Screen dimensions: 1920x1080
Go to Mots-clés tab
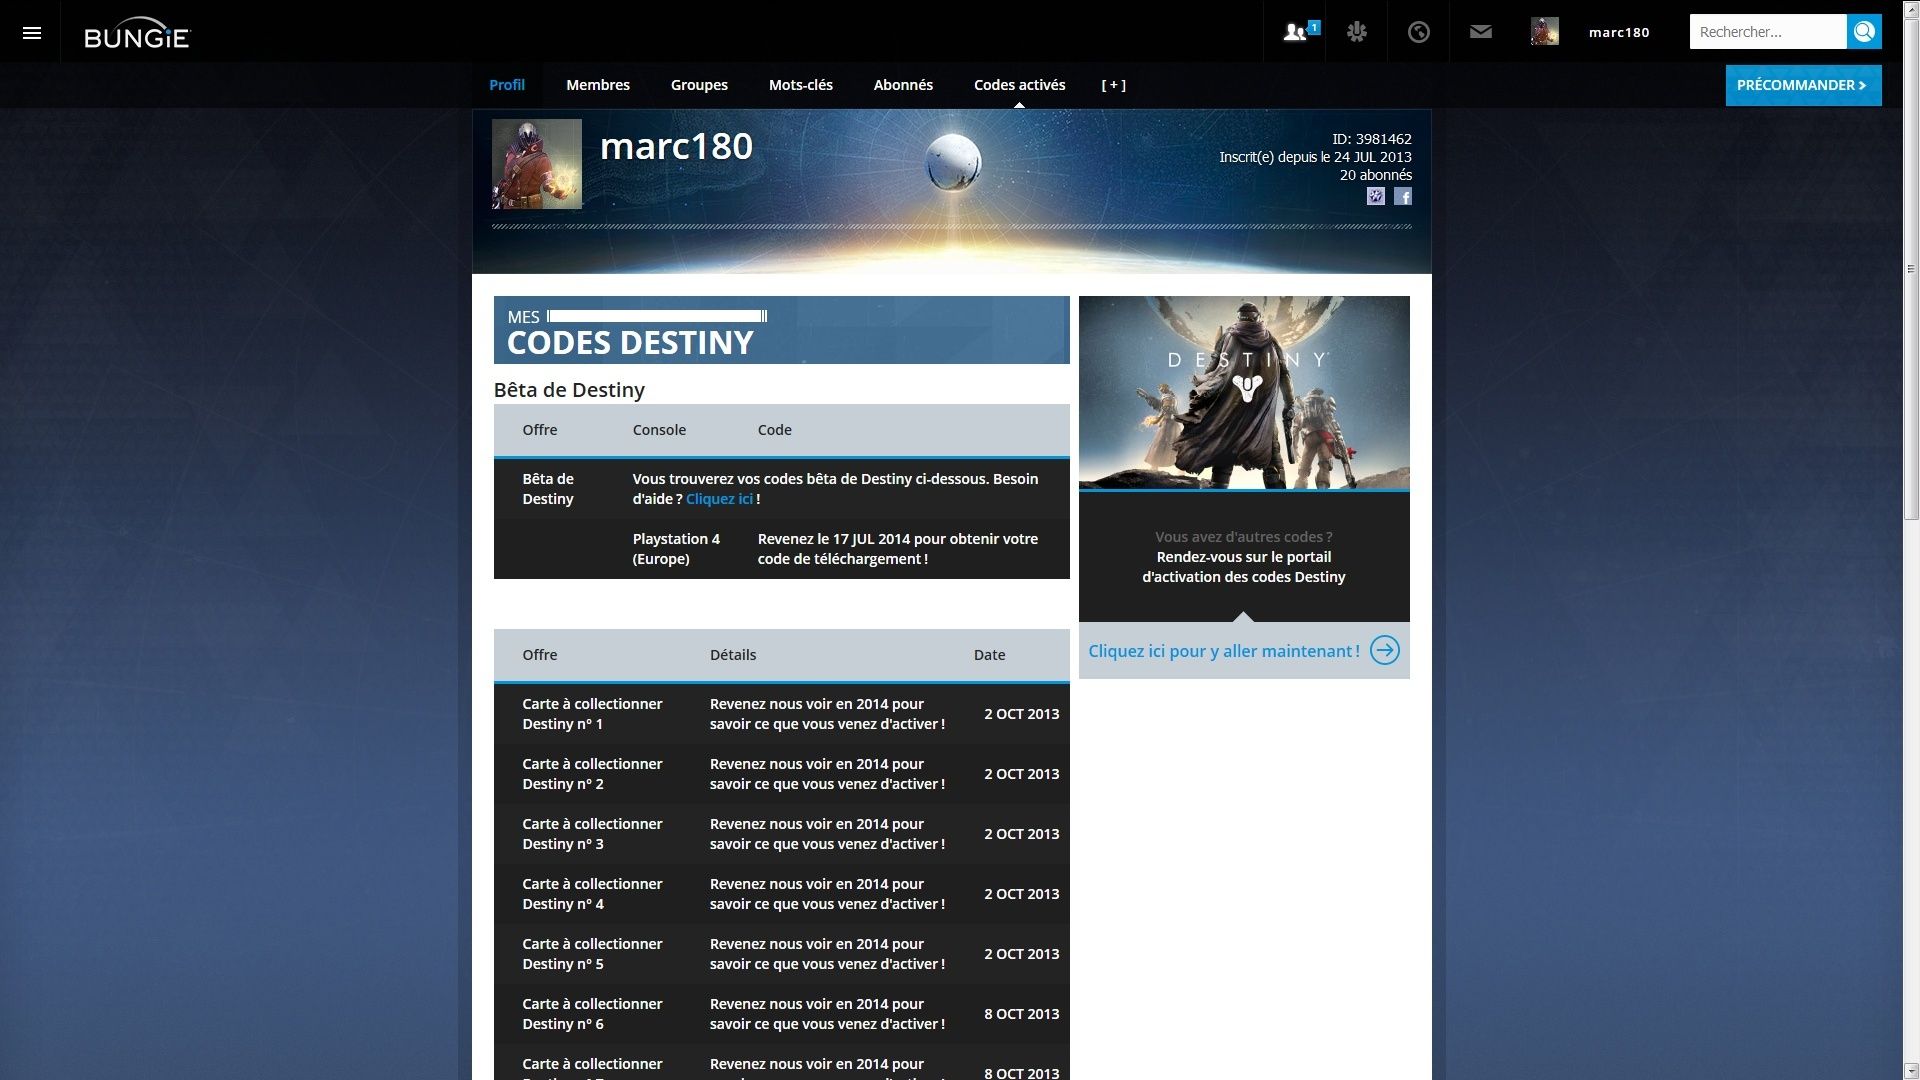(801, 85)
